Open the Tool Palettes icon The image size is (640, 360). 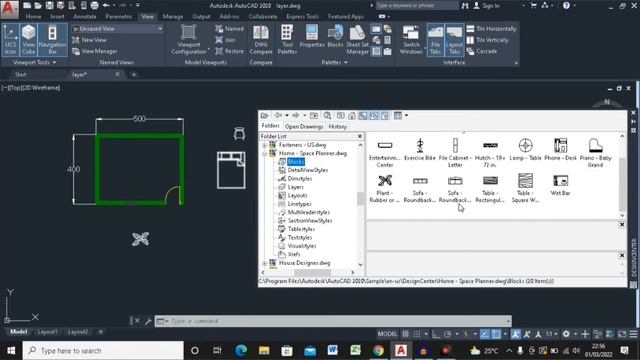coord(287,40)
